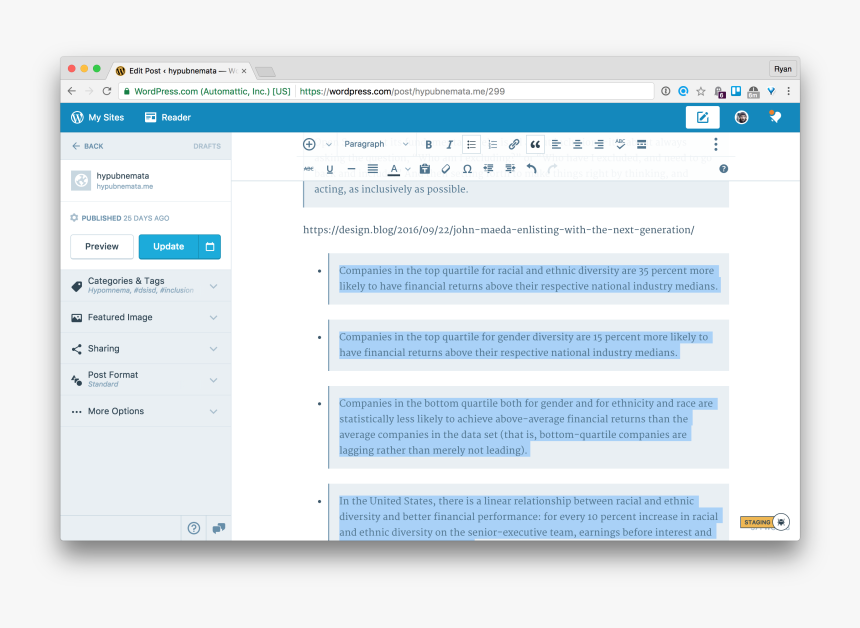Open the notifications bell
860x628 pixels.
(x=774, y=117)
